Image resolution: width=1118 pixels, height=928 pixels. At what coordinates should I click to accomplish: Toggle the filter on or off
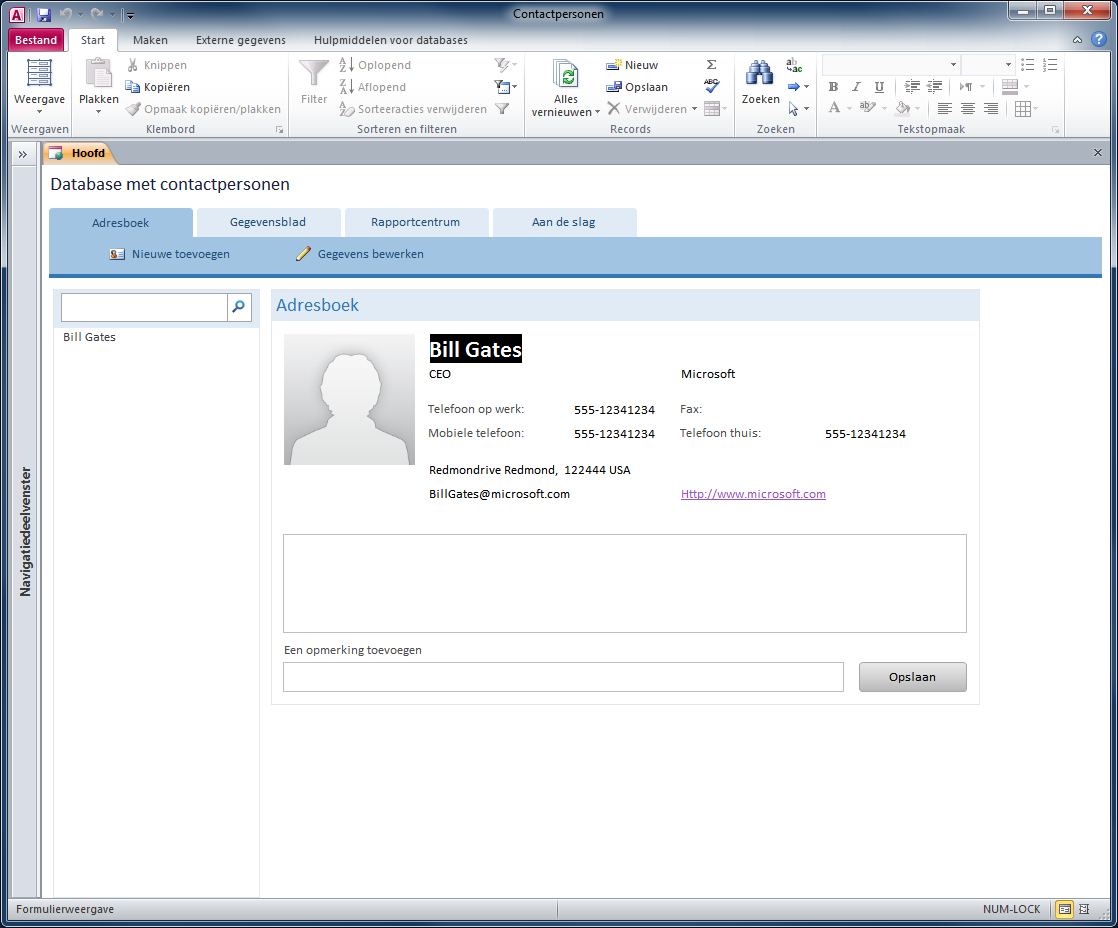[x=503, y=109]
